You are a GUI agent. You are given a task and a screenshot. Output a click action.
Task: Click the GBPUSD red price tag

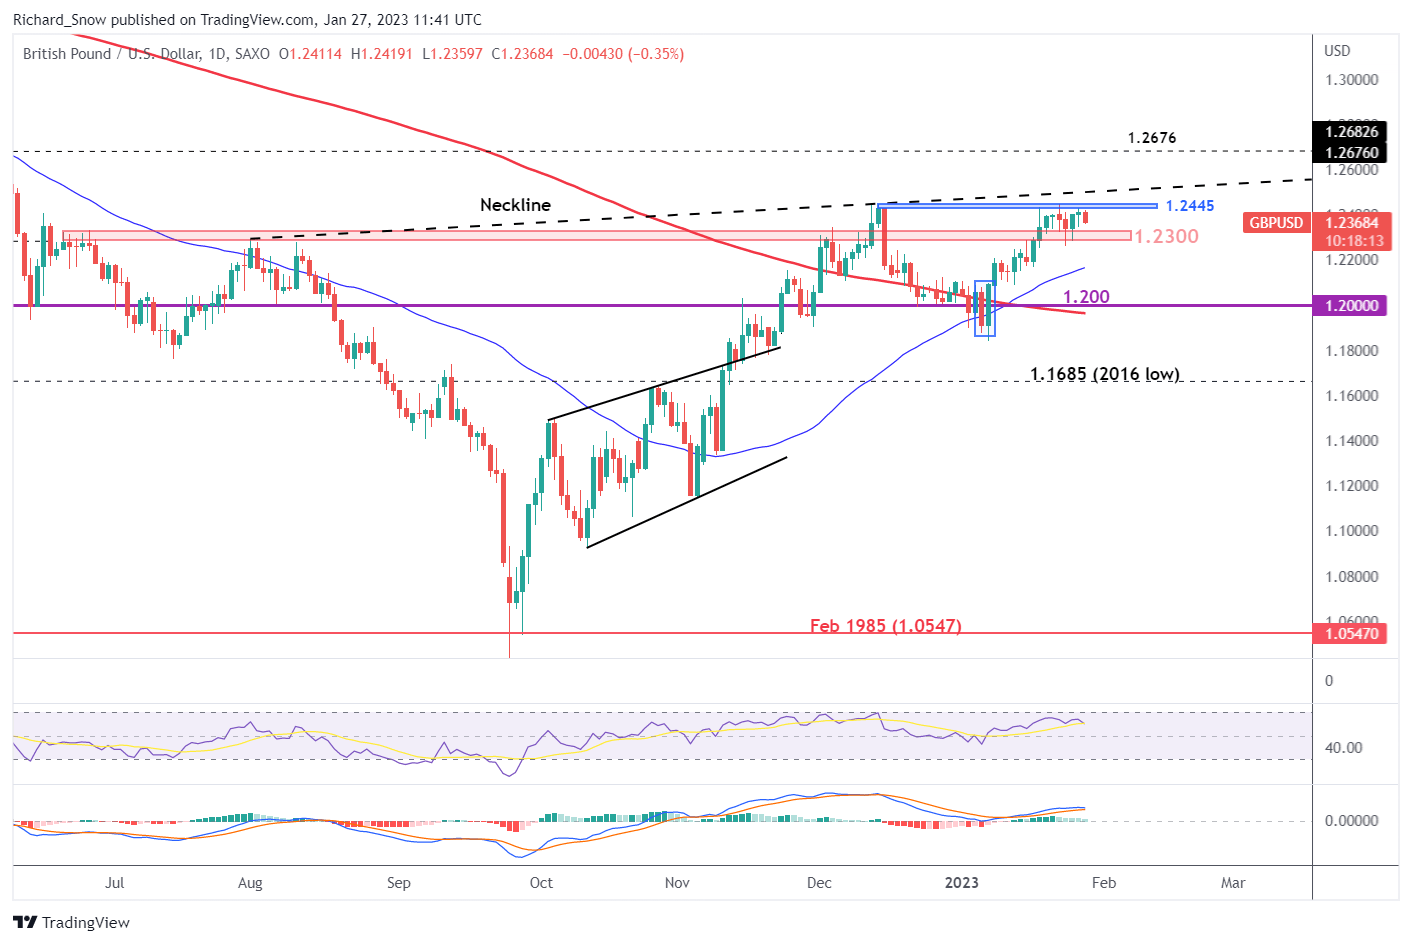1276,223
